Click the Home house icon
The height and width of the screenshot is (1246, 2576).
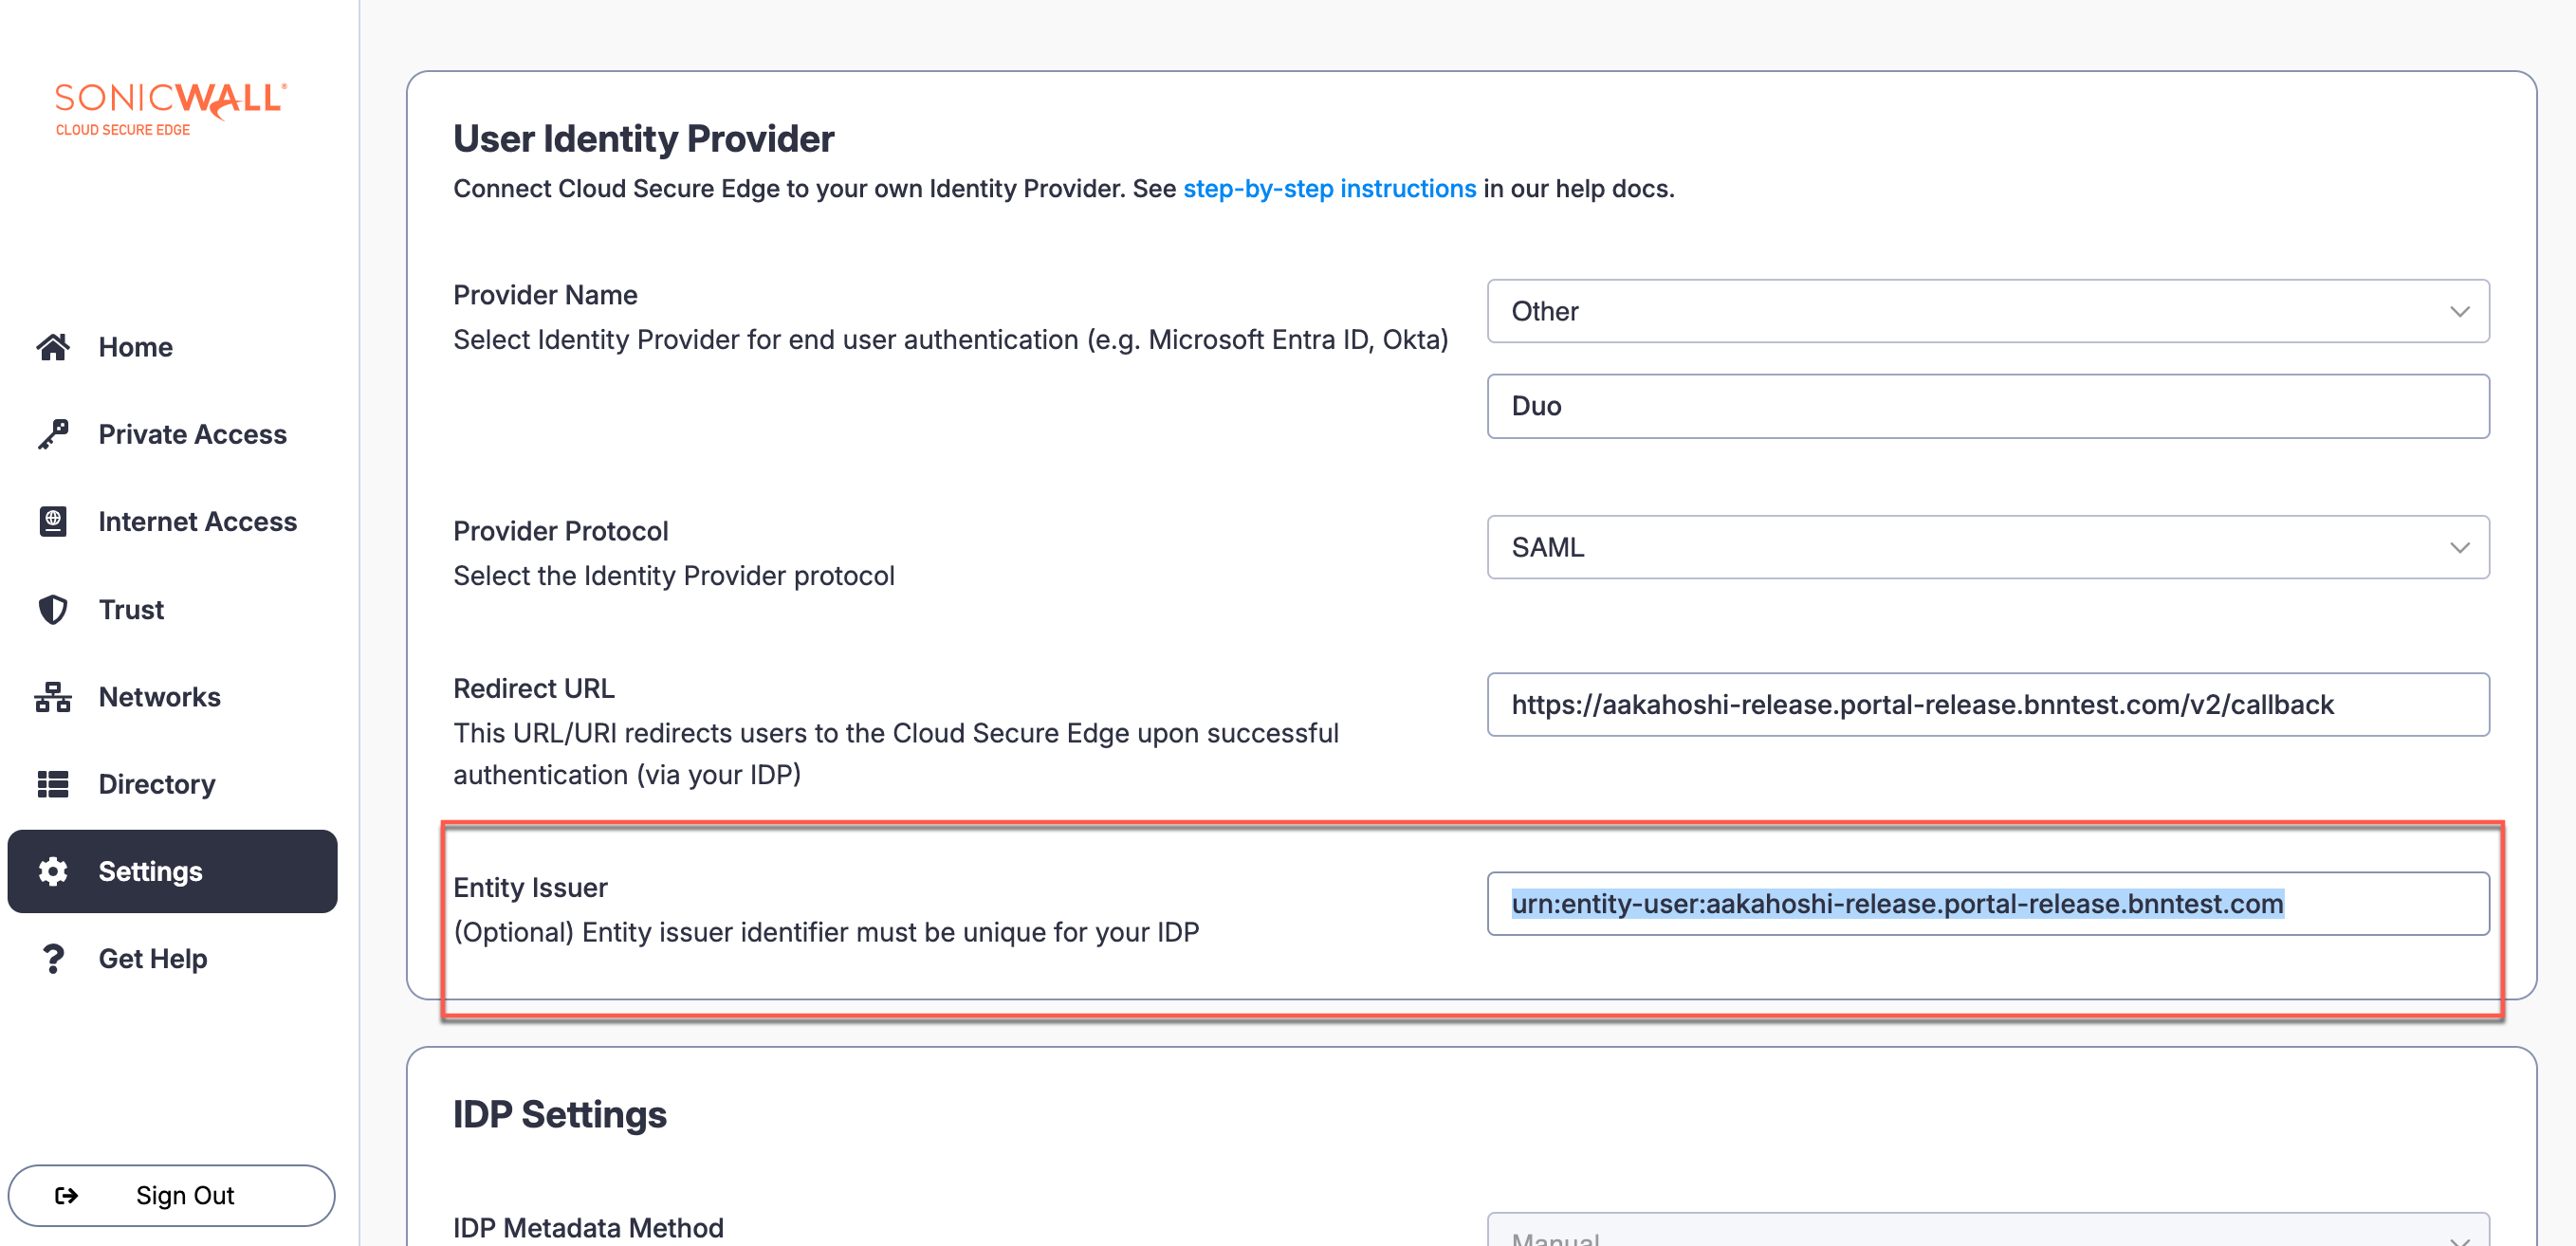tap(53, 347)
